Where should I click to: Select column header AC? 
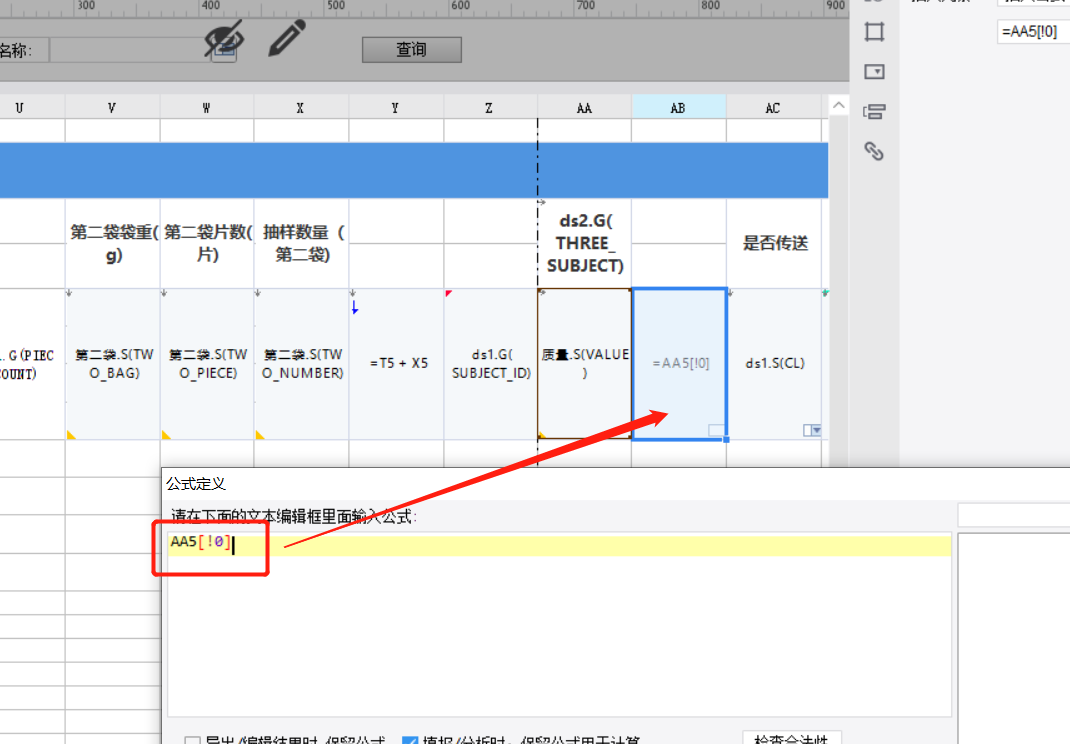773,108
